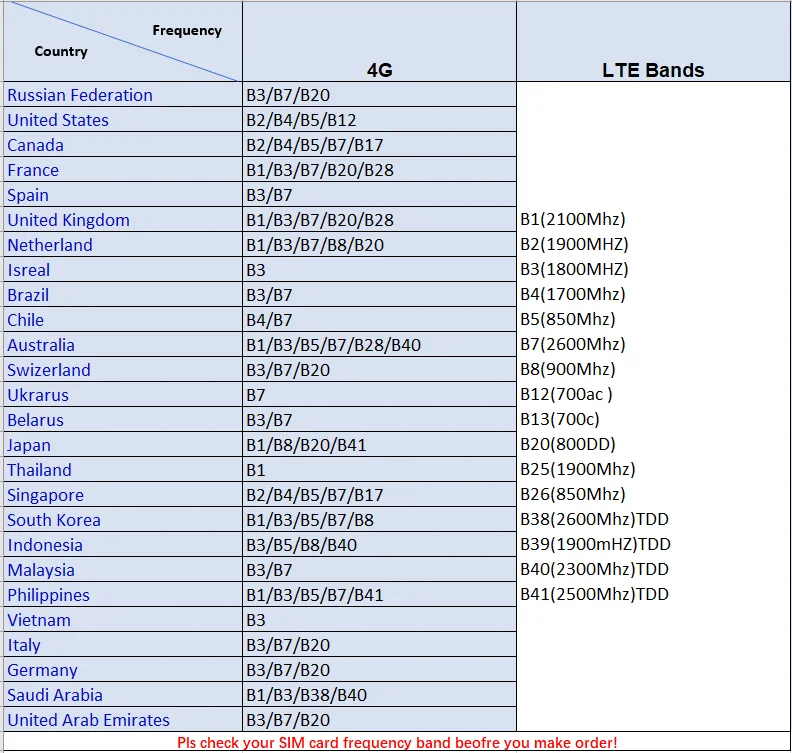Select the LTE Bands column header

coord(653,41)
